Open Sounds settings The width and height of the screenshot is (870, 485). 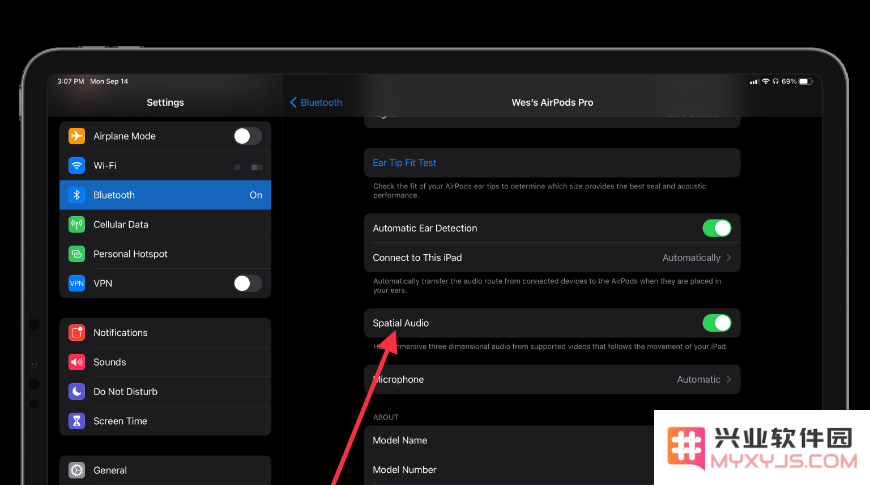click(165, 362)
